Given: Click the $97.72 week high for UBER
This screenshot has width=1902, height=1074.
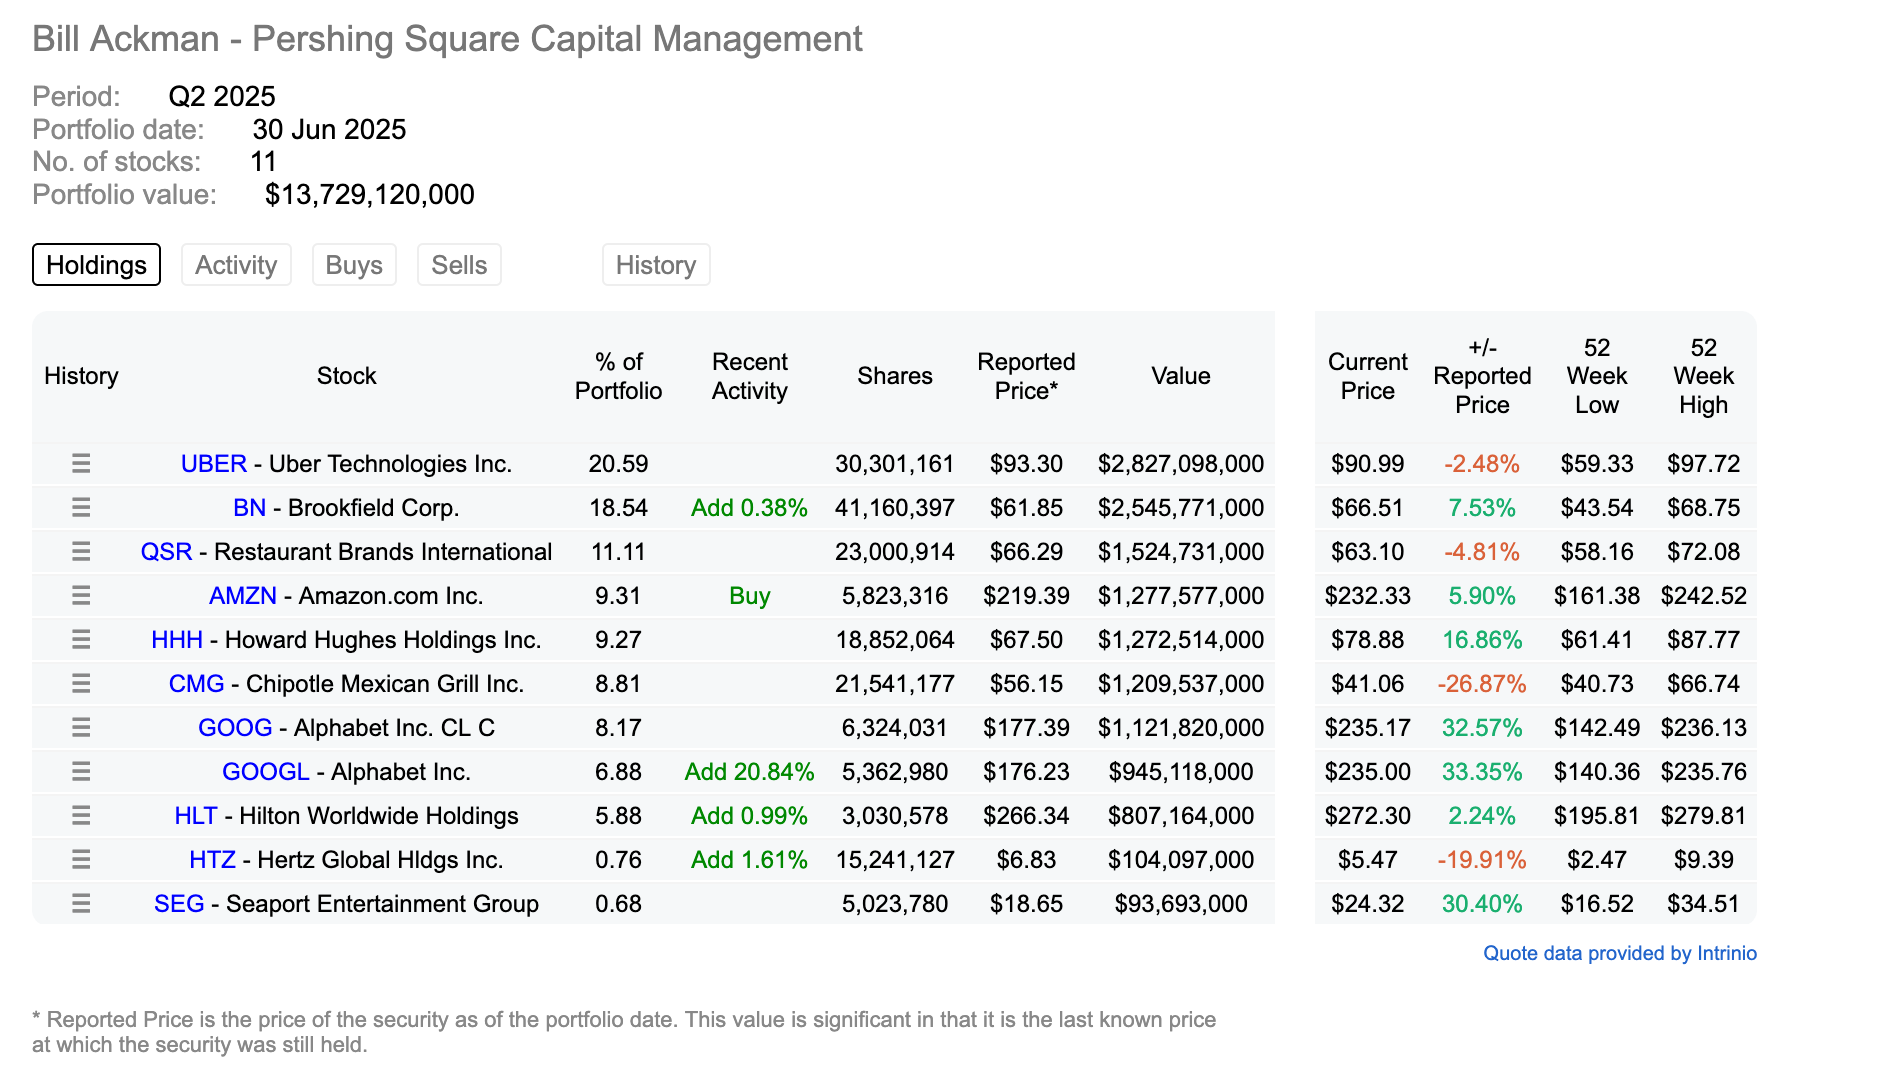Looking at the screenshot, I should [x=1704, y=464].
